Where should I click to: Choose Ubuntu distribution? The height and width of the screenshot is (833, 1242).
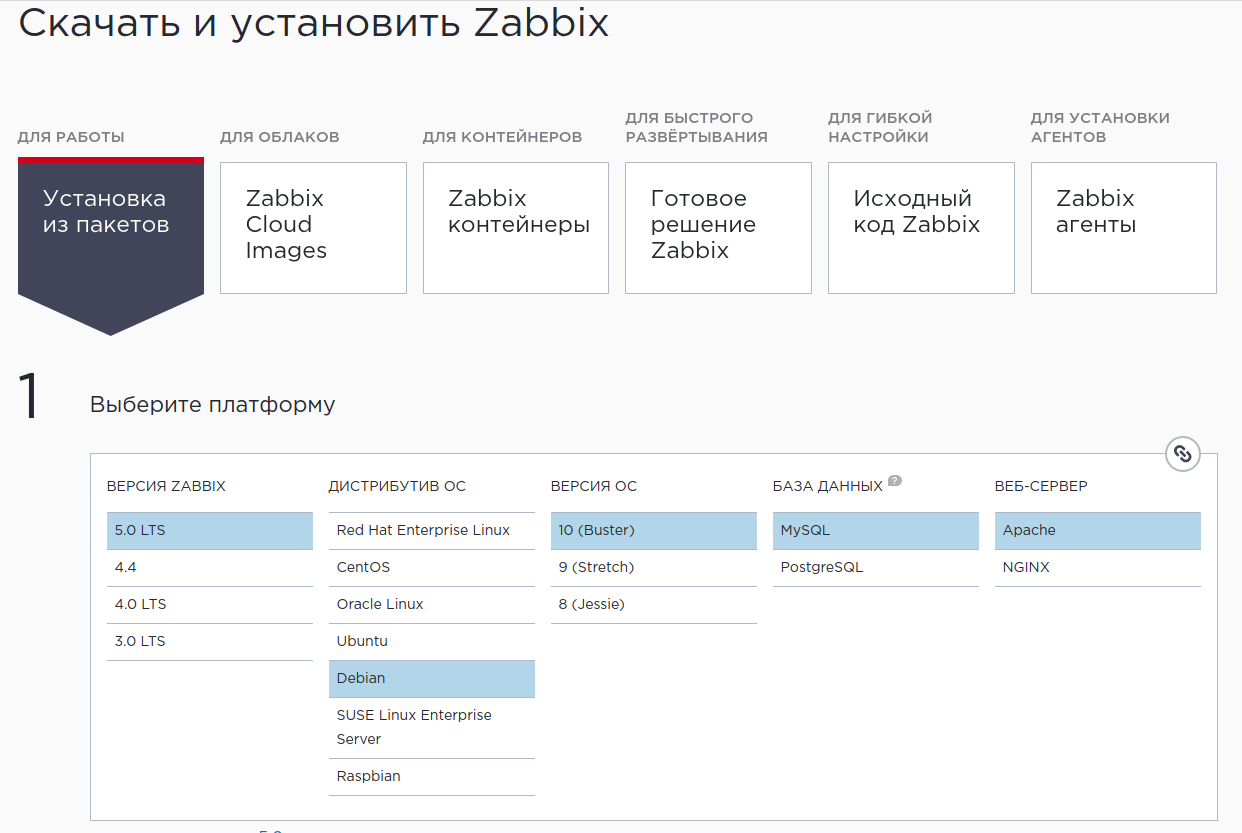432,642
